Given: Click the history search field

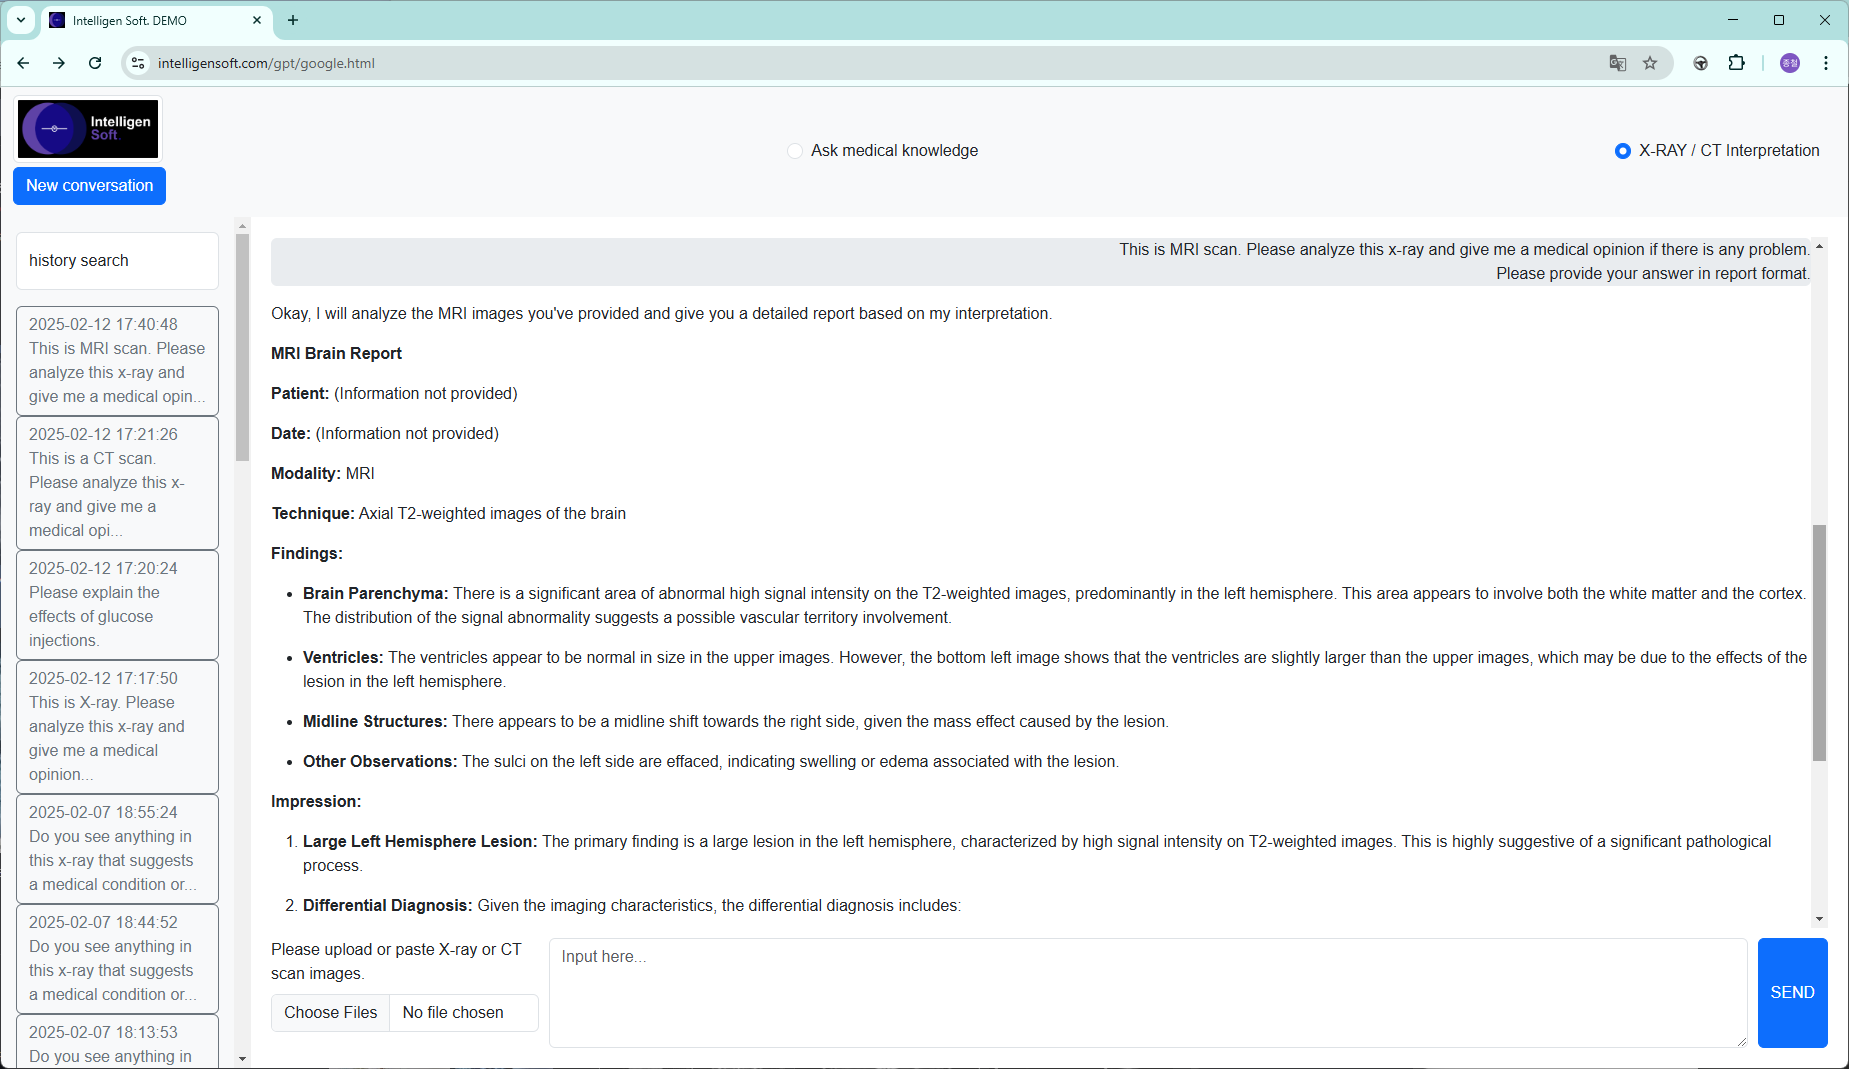Looking at the screenshot, I should tap(117, 261).
